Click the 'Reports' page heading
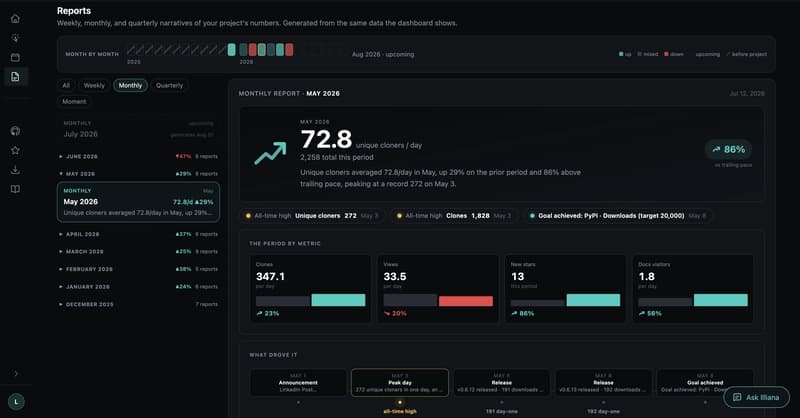This screenshot has width=800, height=418. click(x=74, y=11)
